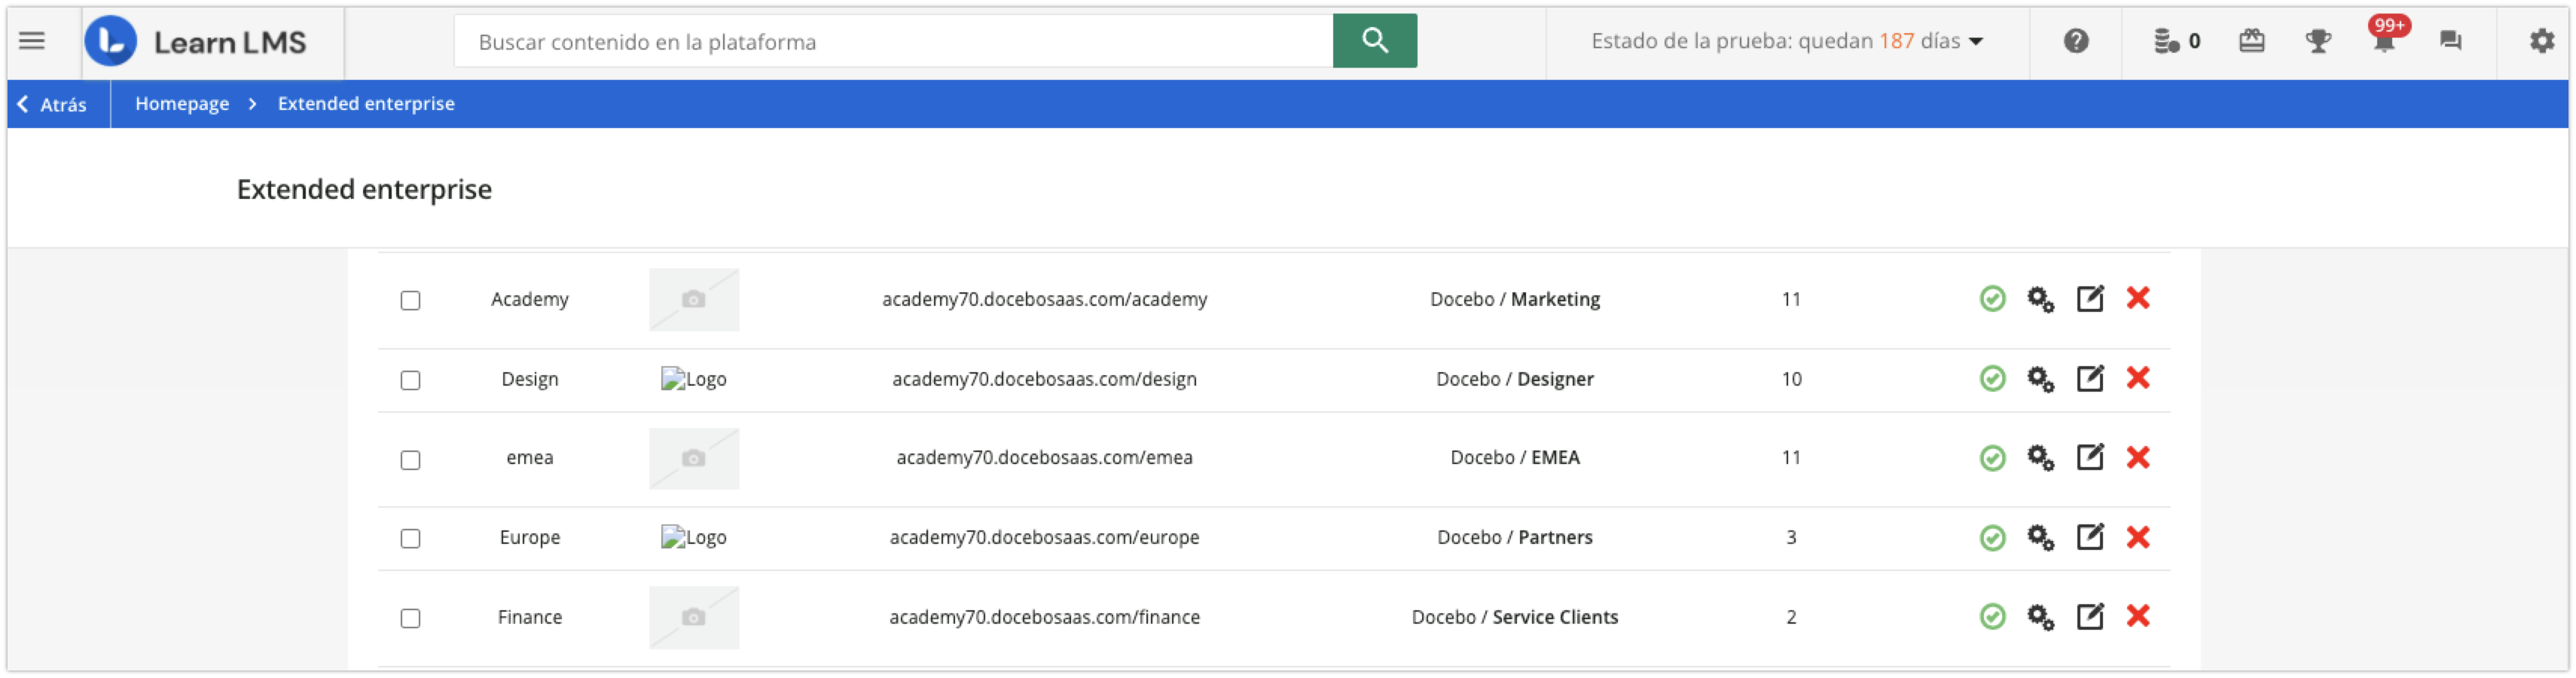Toggle active status for Europe row
The image size is (2576, 678).
click(1992, 538)
